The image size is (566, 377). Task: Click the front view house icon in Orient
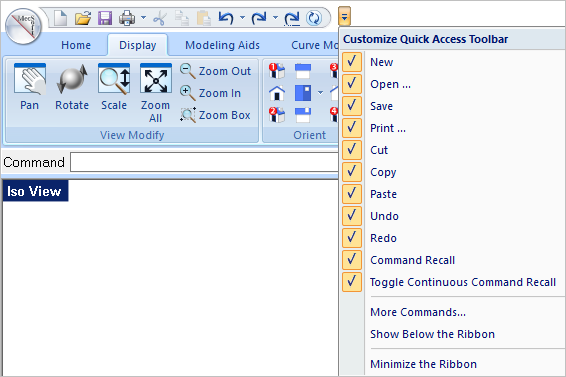click(277, 93)
